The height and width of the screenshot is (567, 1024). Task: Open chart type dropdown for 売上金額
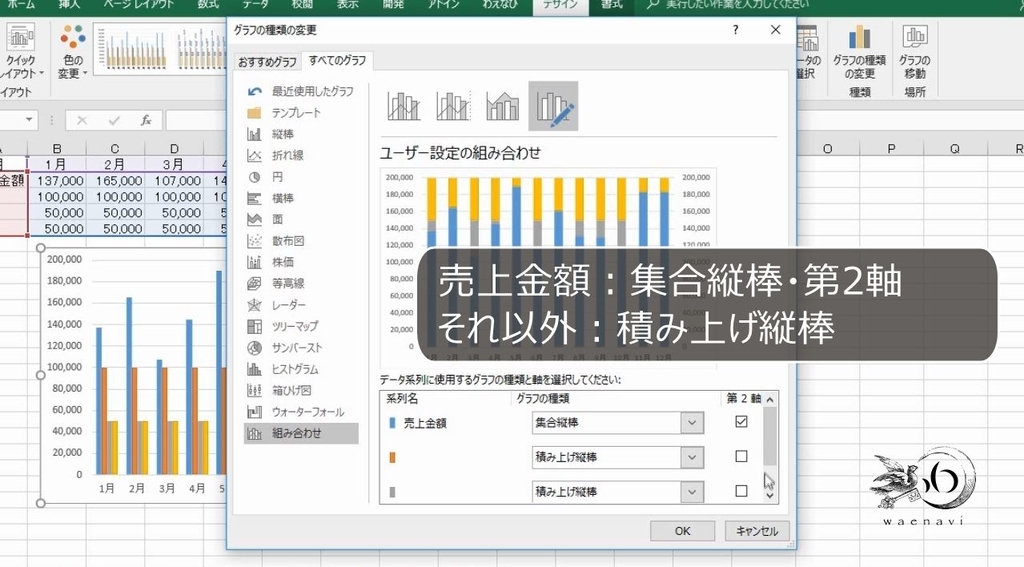pos(692,423)
